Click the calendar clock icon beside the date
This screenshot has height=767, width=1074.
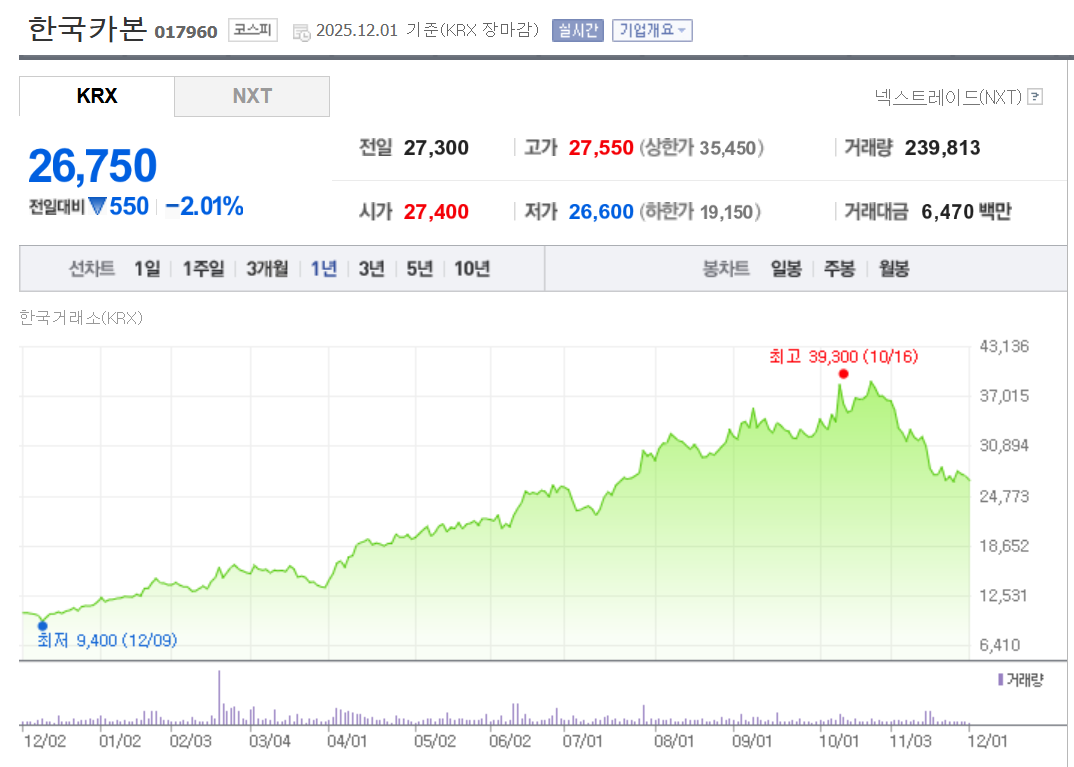[x=301, y=32]
